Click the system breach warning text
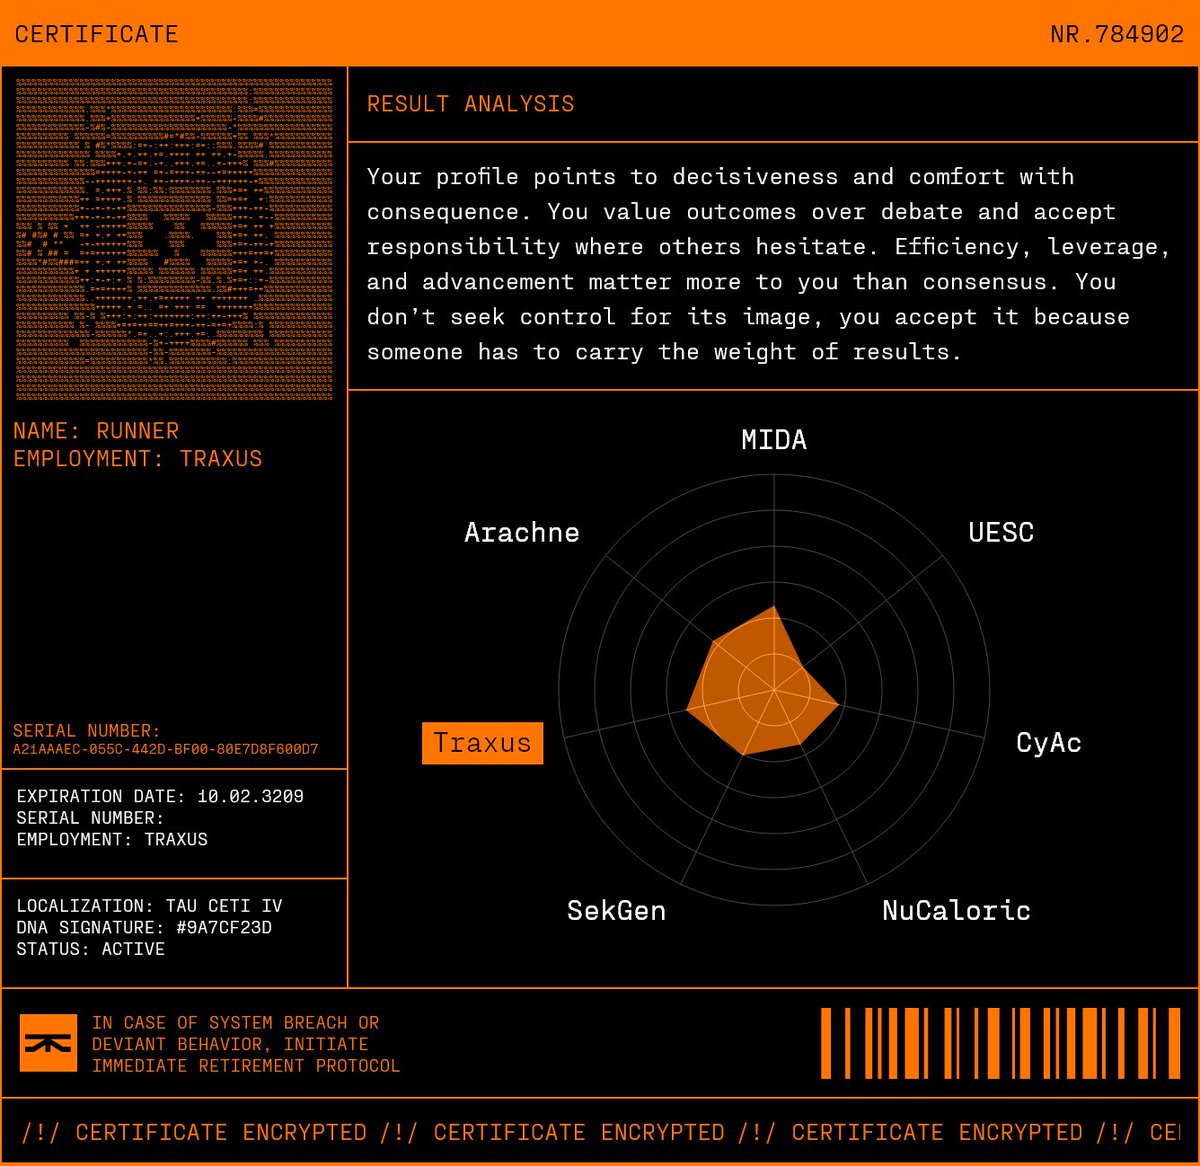Viewport: 1200px width, 1166px height. pyautogui.click(x=246, y=1044)
